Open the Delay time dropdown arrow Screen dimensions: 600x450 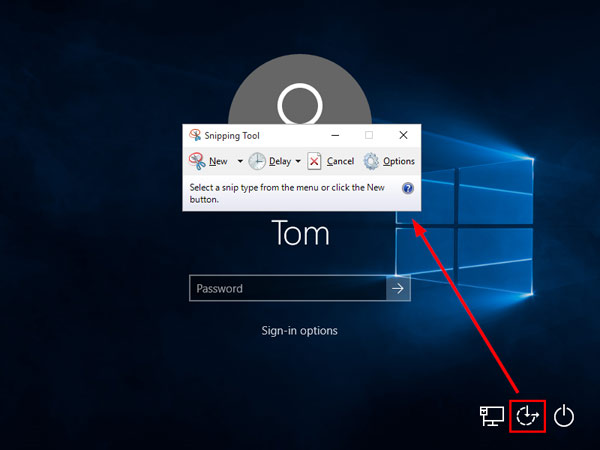click(298, 161)
